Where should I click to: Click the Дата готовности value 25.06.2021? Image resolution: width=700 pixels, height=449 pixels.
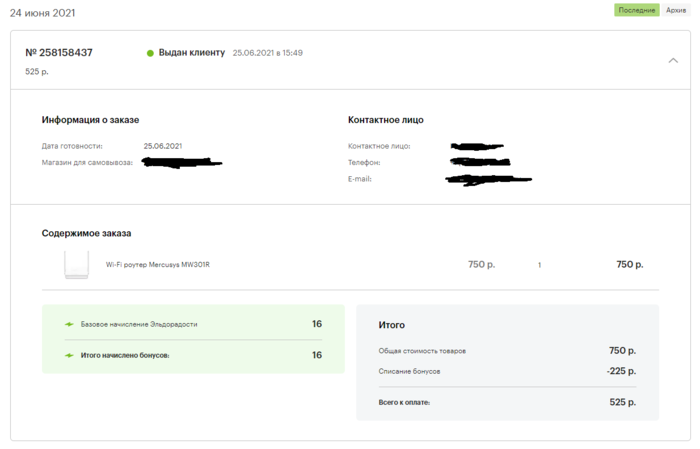(163, 146)
